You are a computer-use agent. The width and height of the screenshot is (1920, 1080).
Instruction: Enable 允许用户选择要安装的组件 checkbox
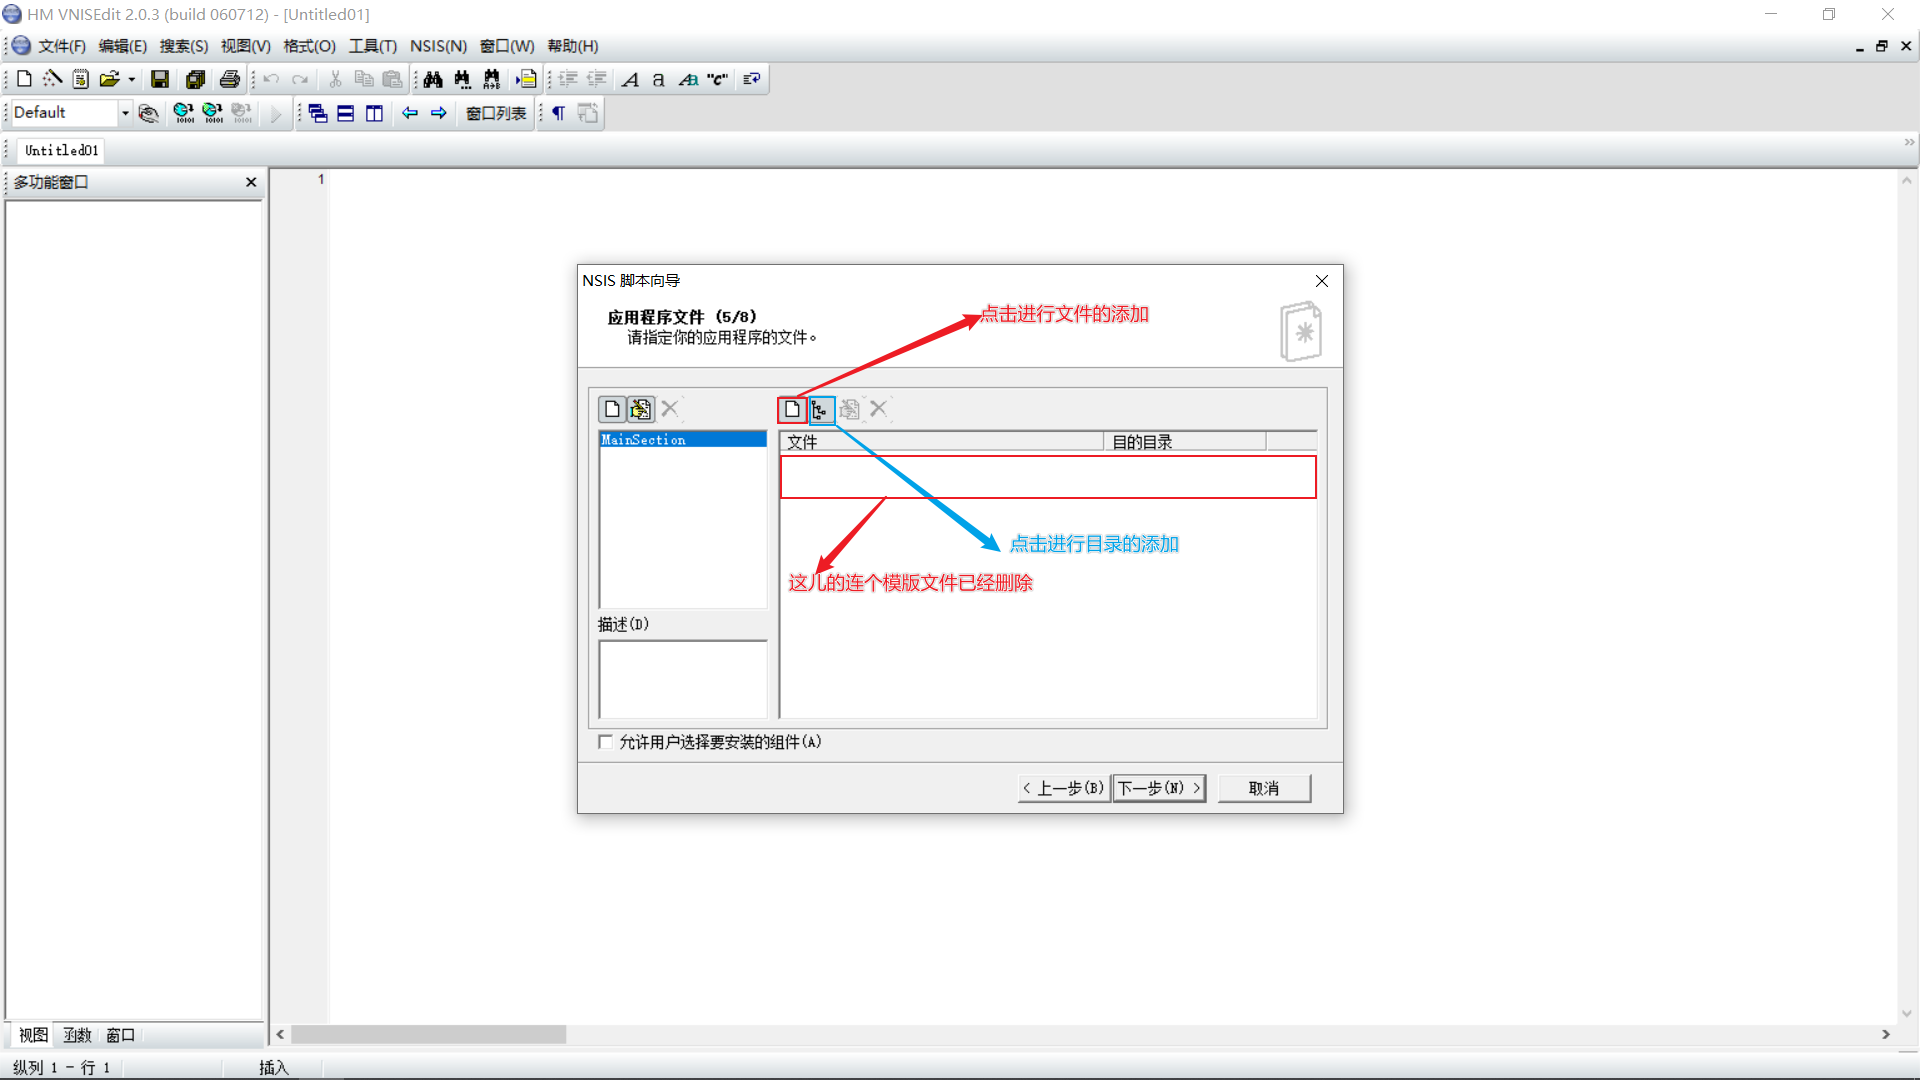(x=605, y=741)
